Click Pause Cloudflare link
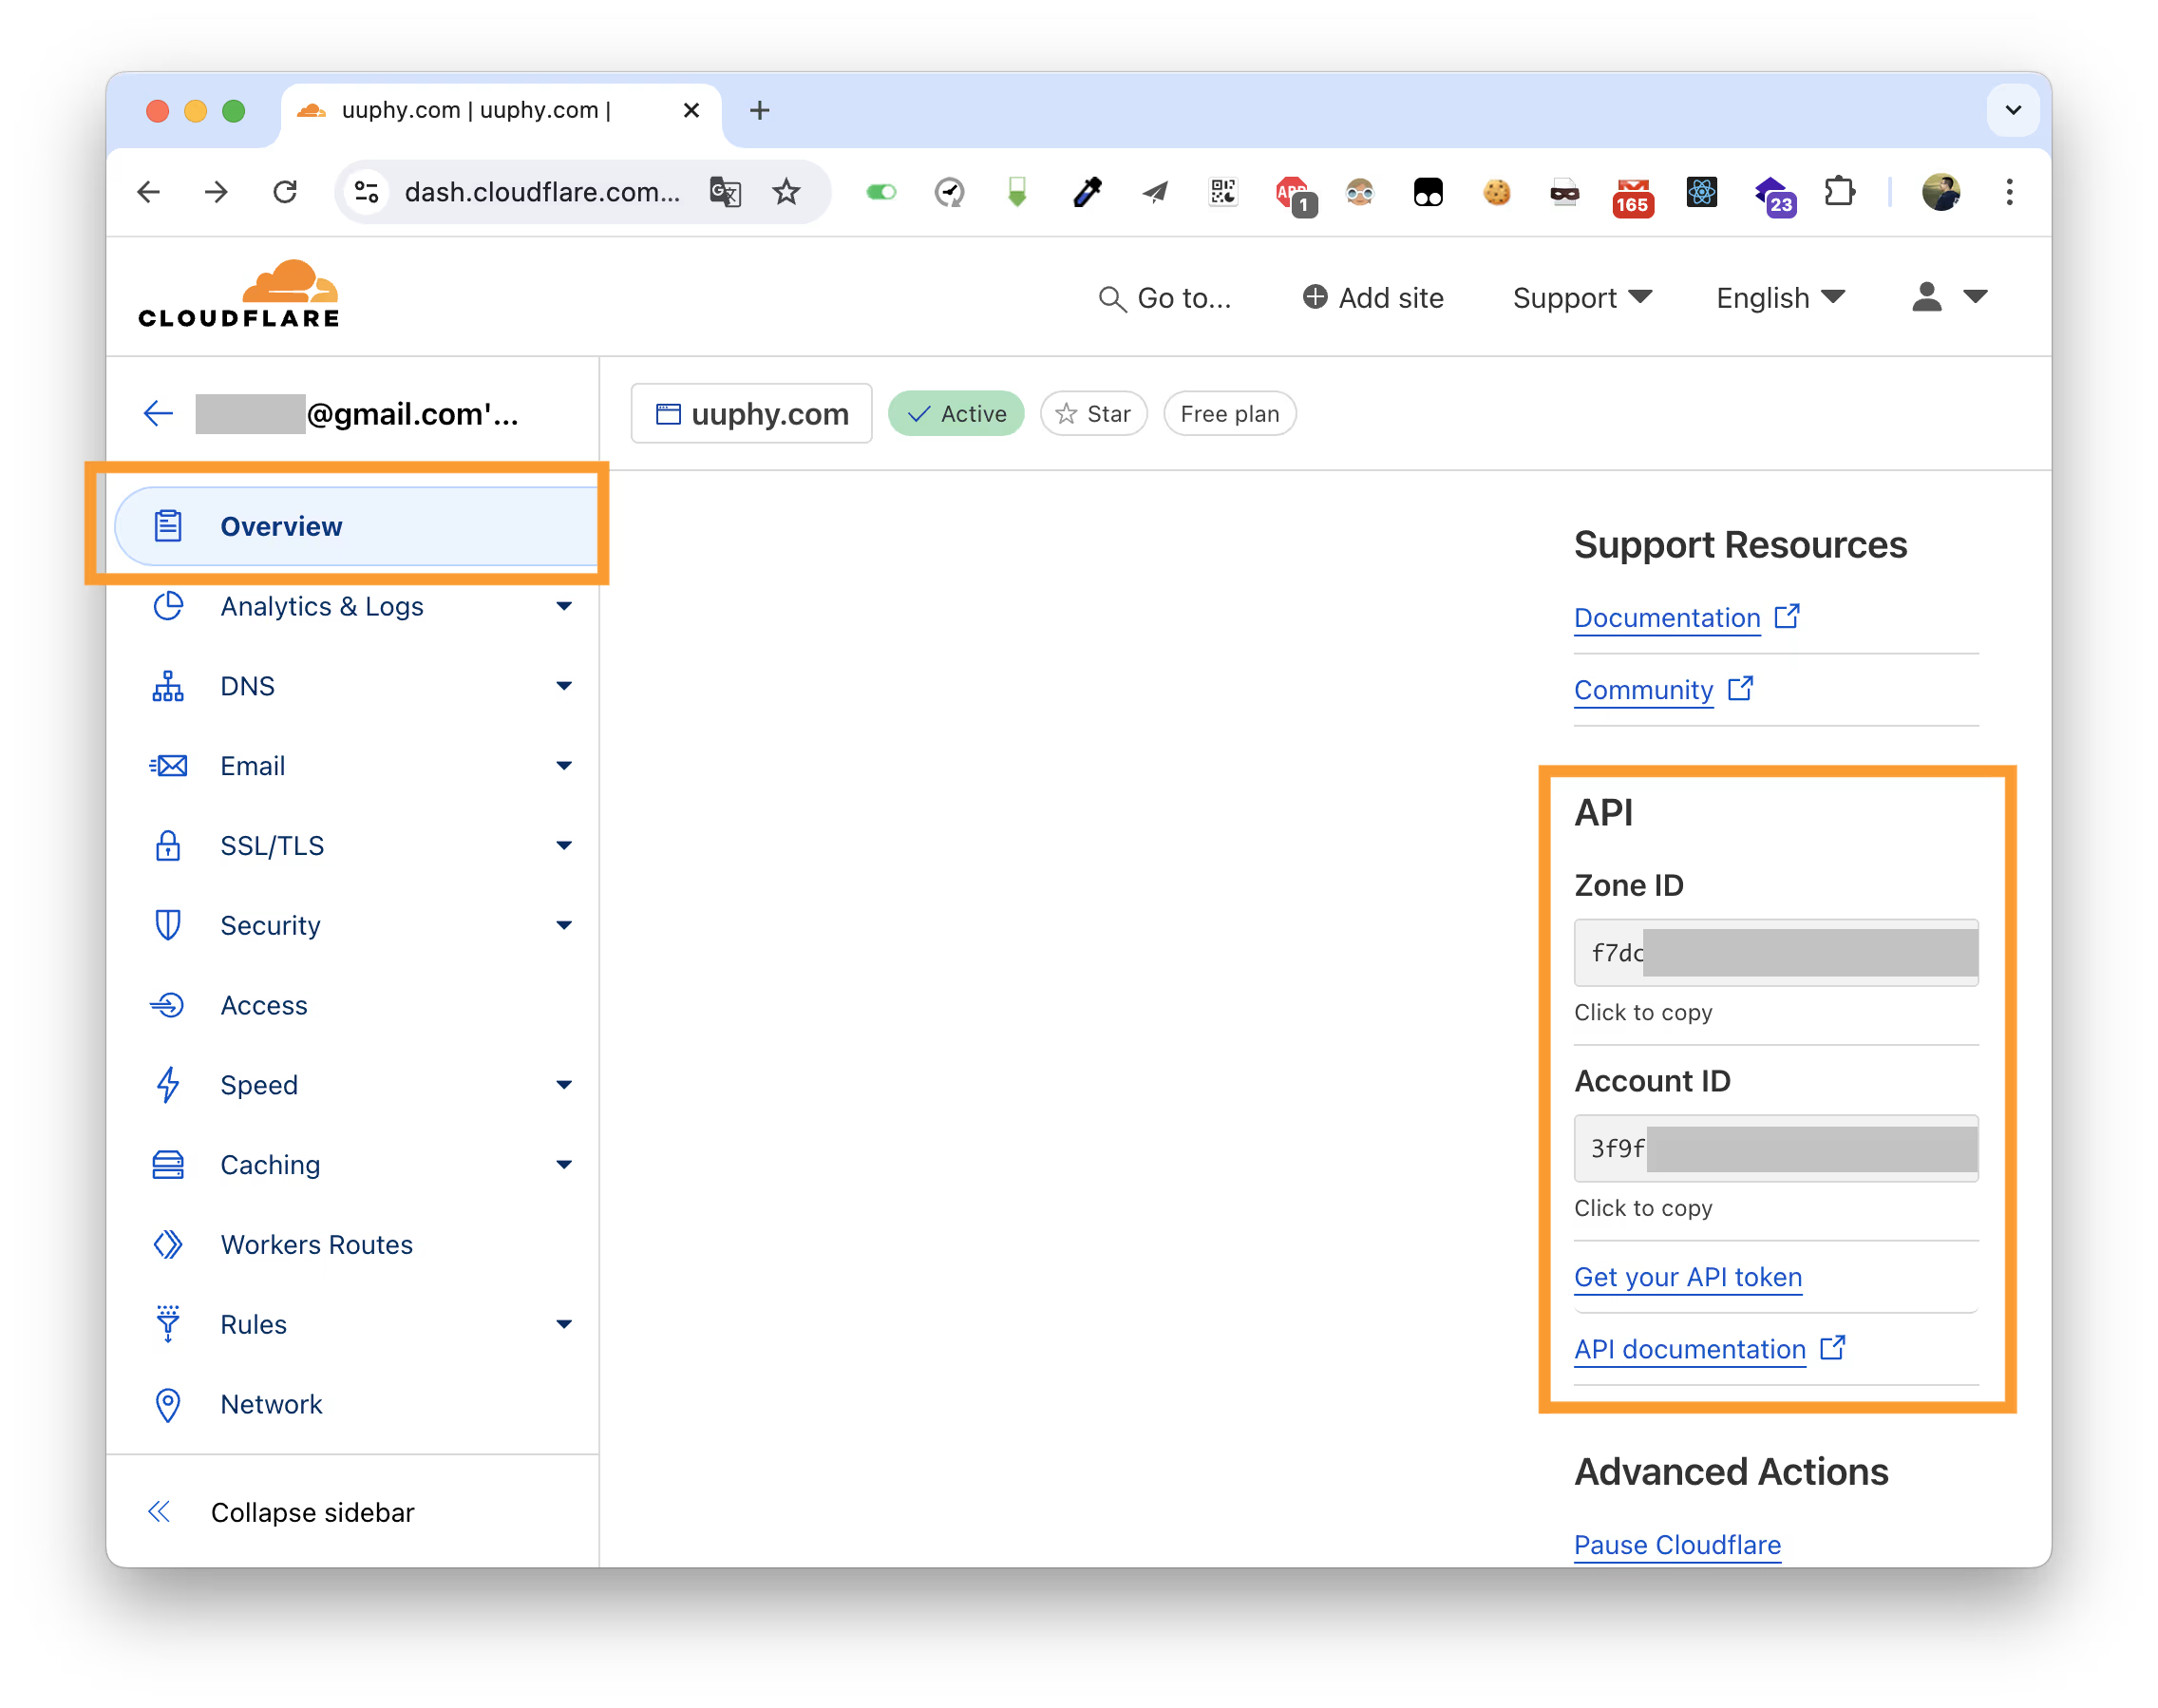The image size is (2158, 1708). click(x=1677, y=1546)
